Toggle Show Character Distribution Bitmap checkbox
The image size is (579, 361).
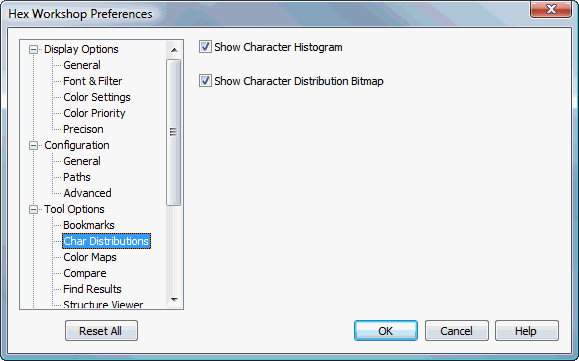pyautogui.click(x=205, y=81)
